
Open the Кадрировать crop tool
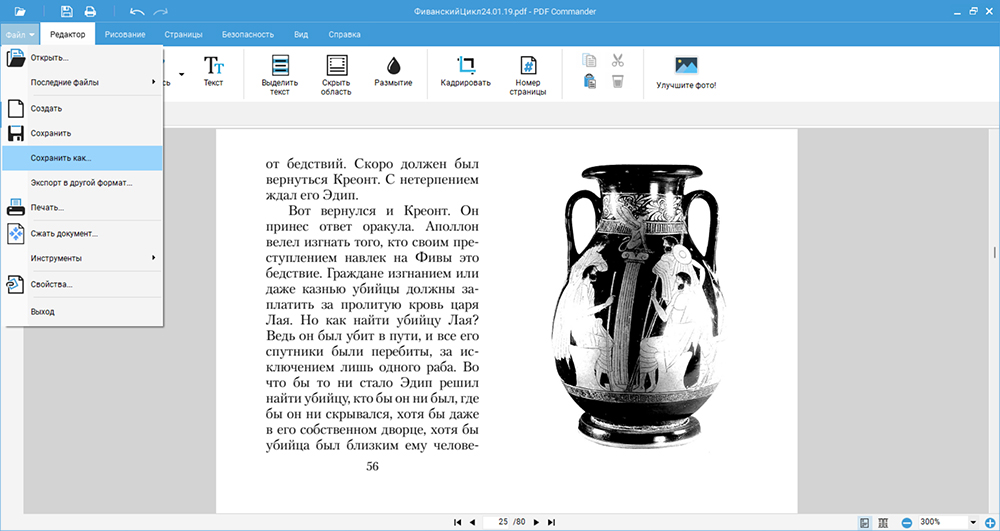click(x=466, y=71)
